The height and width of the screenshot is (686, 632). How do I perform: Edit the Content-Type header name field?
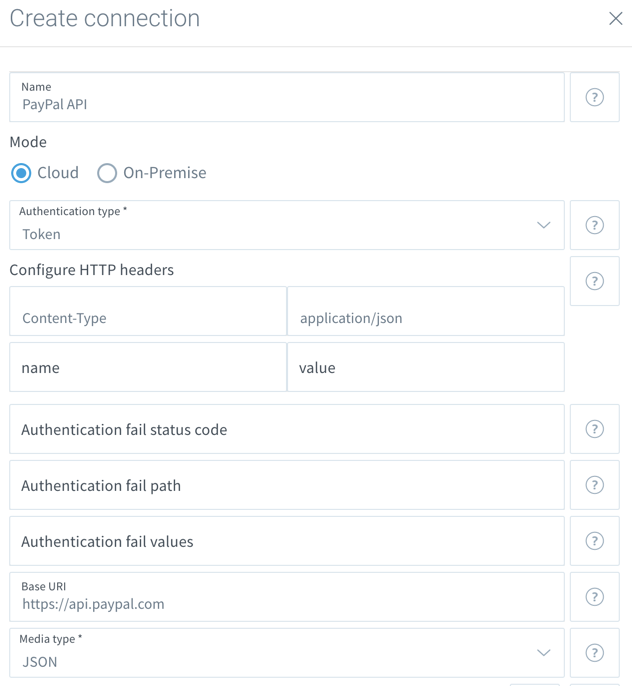(x=148, y=312)
